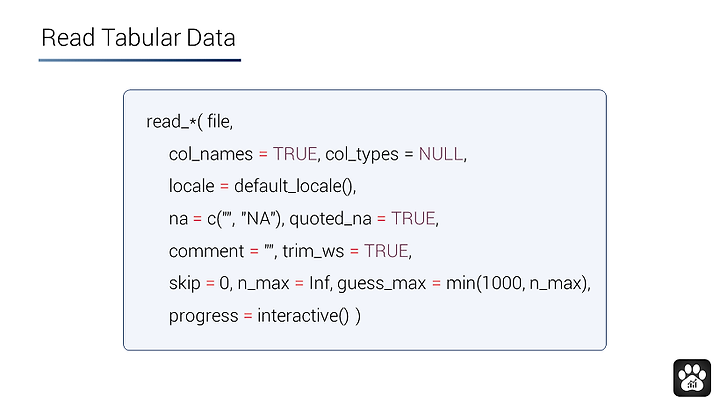The width and height of the screenshot is (720, 404).
Task: Click the Inf value after n_max
Action: [x=319, y=283]
